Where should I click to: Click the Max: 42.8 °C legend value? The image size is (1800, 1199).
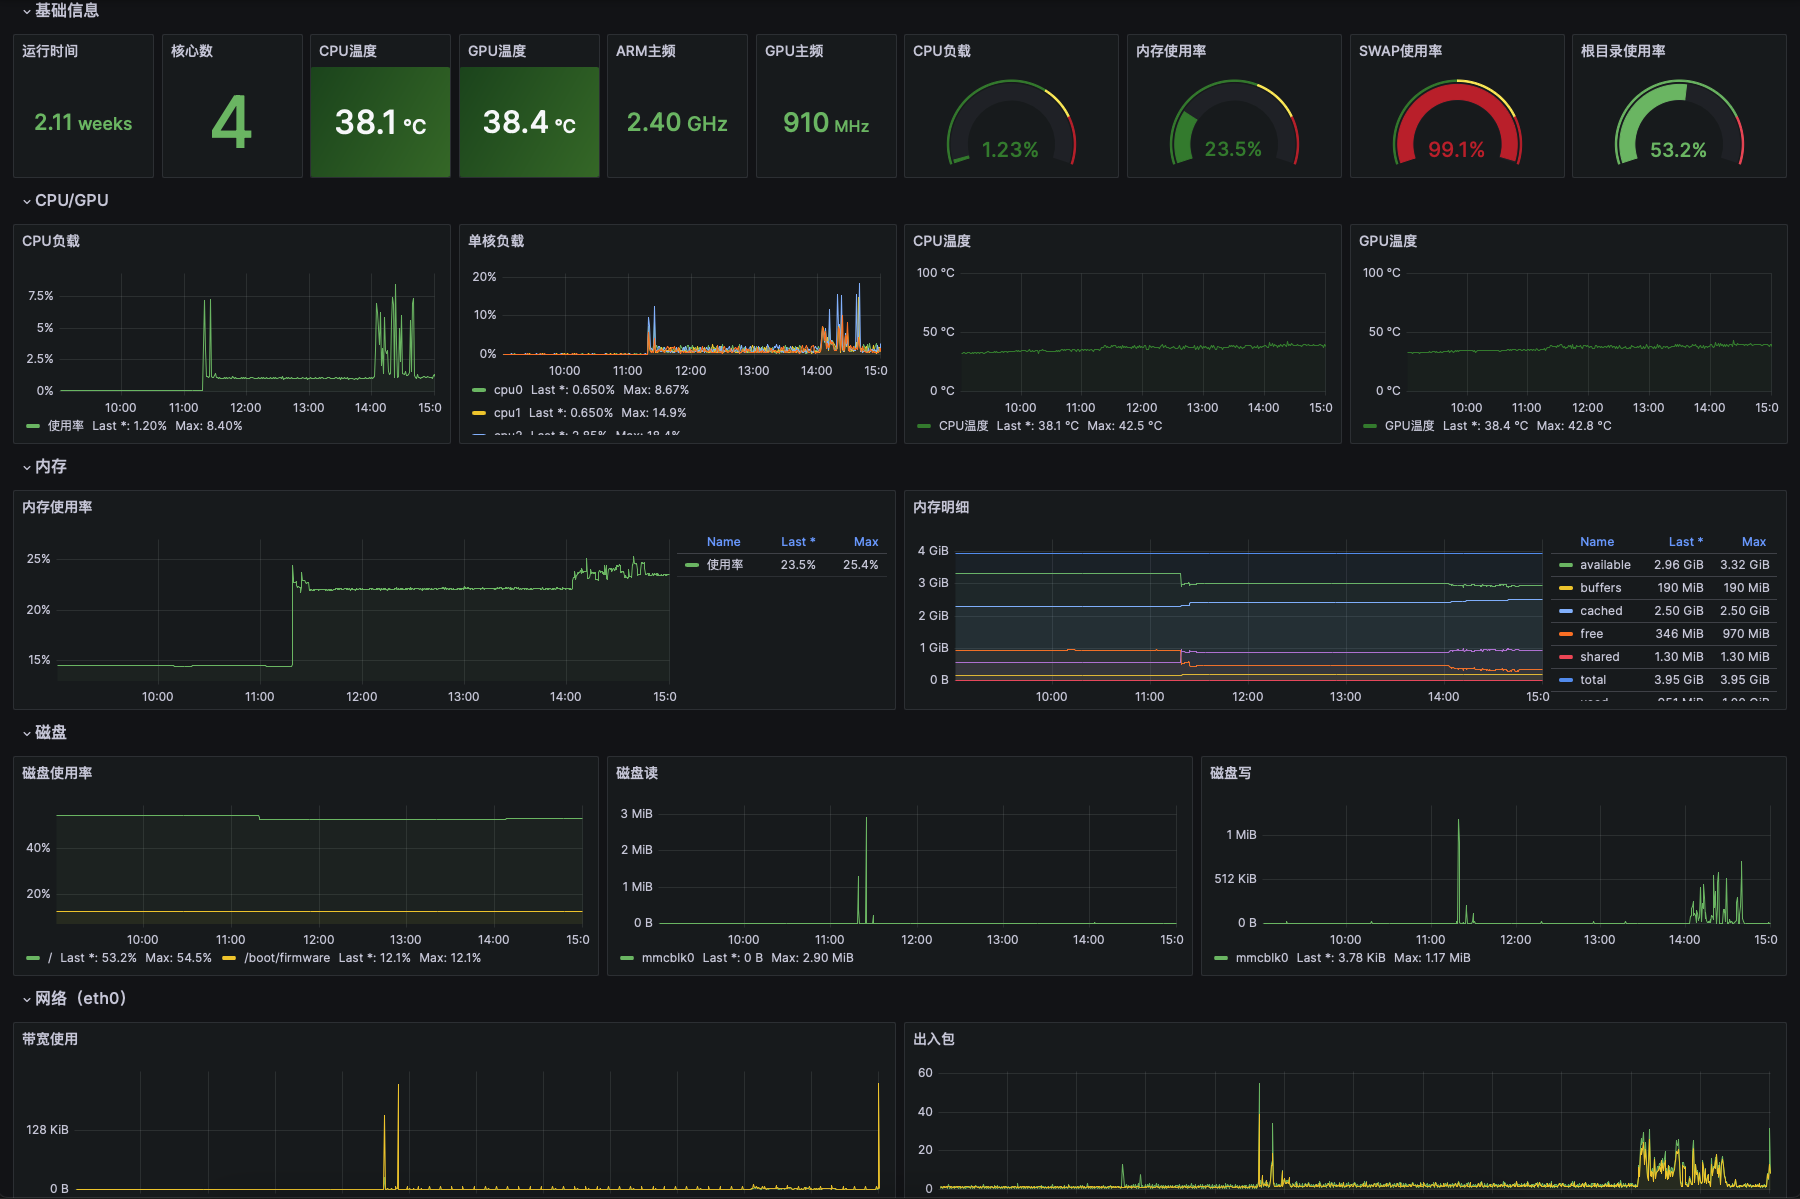1574,426
